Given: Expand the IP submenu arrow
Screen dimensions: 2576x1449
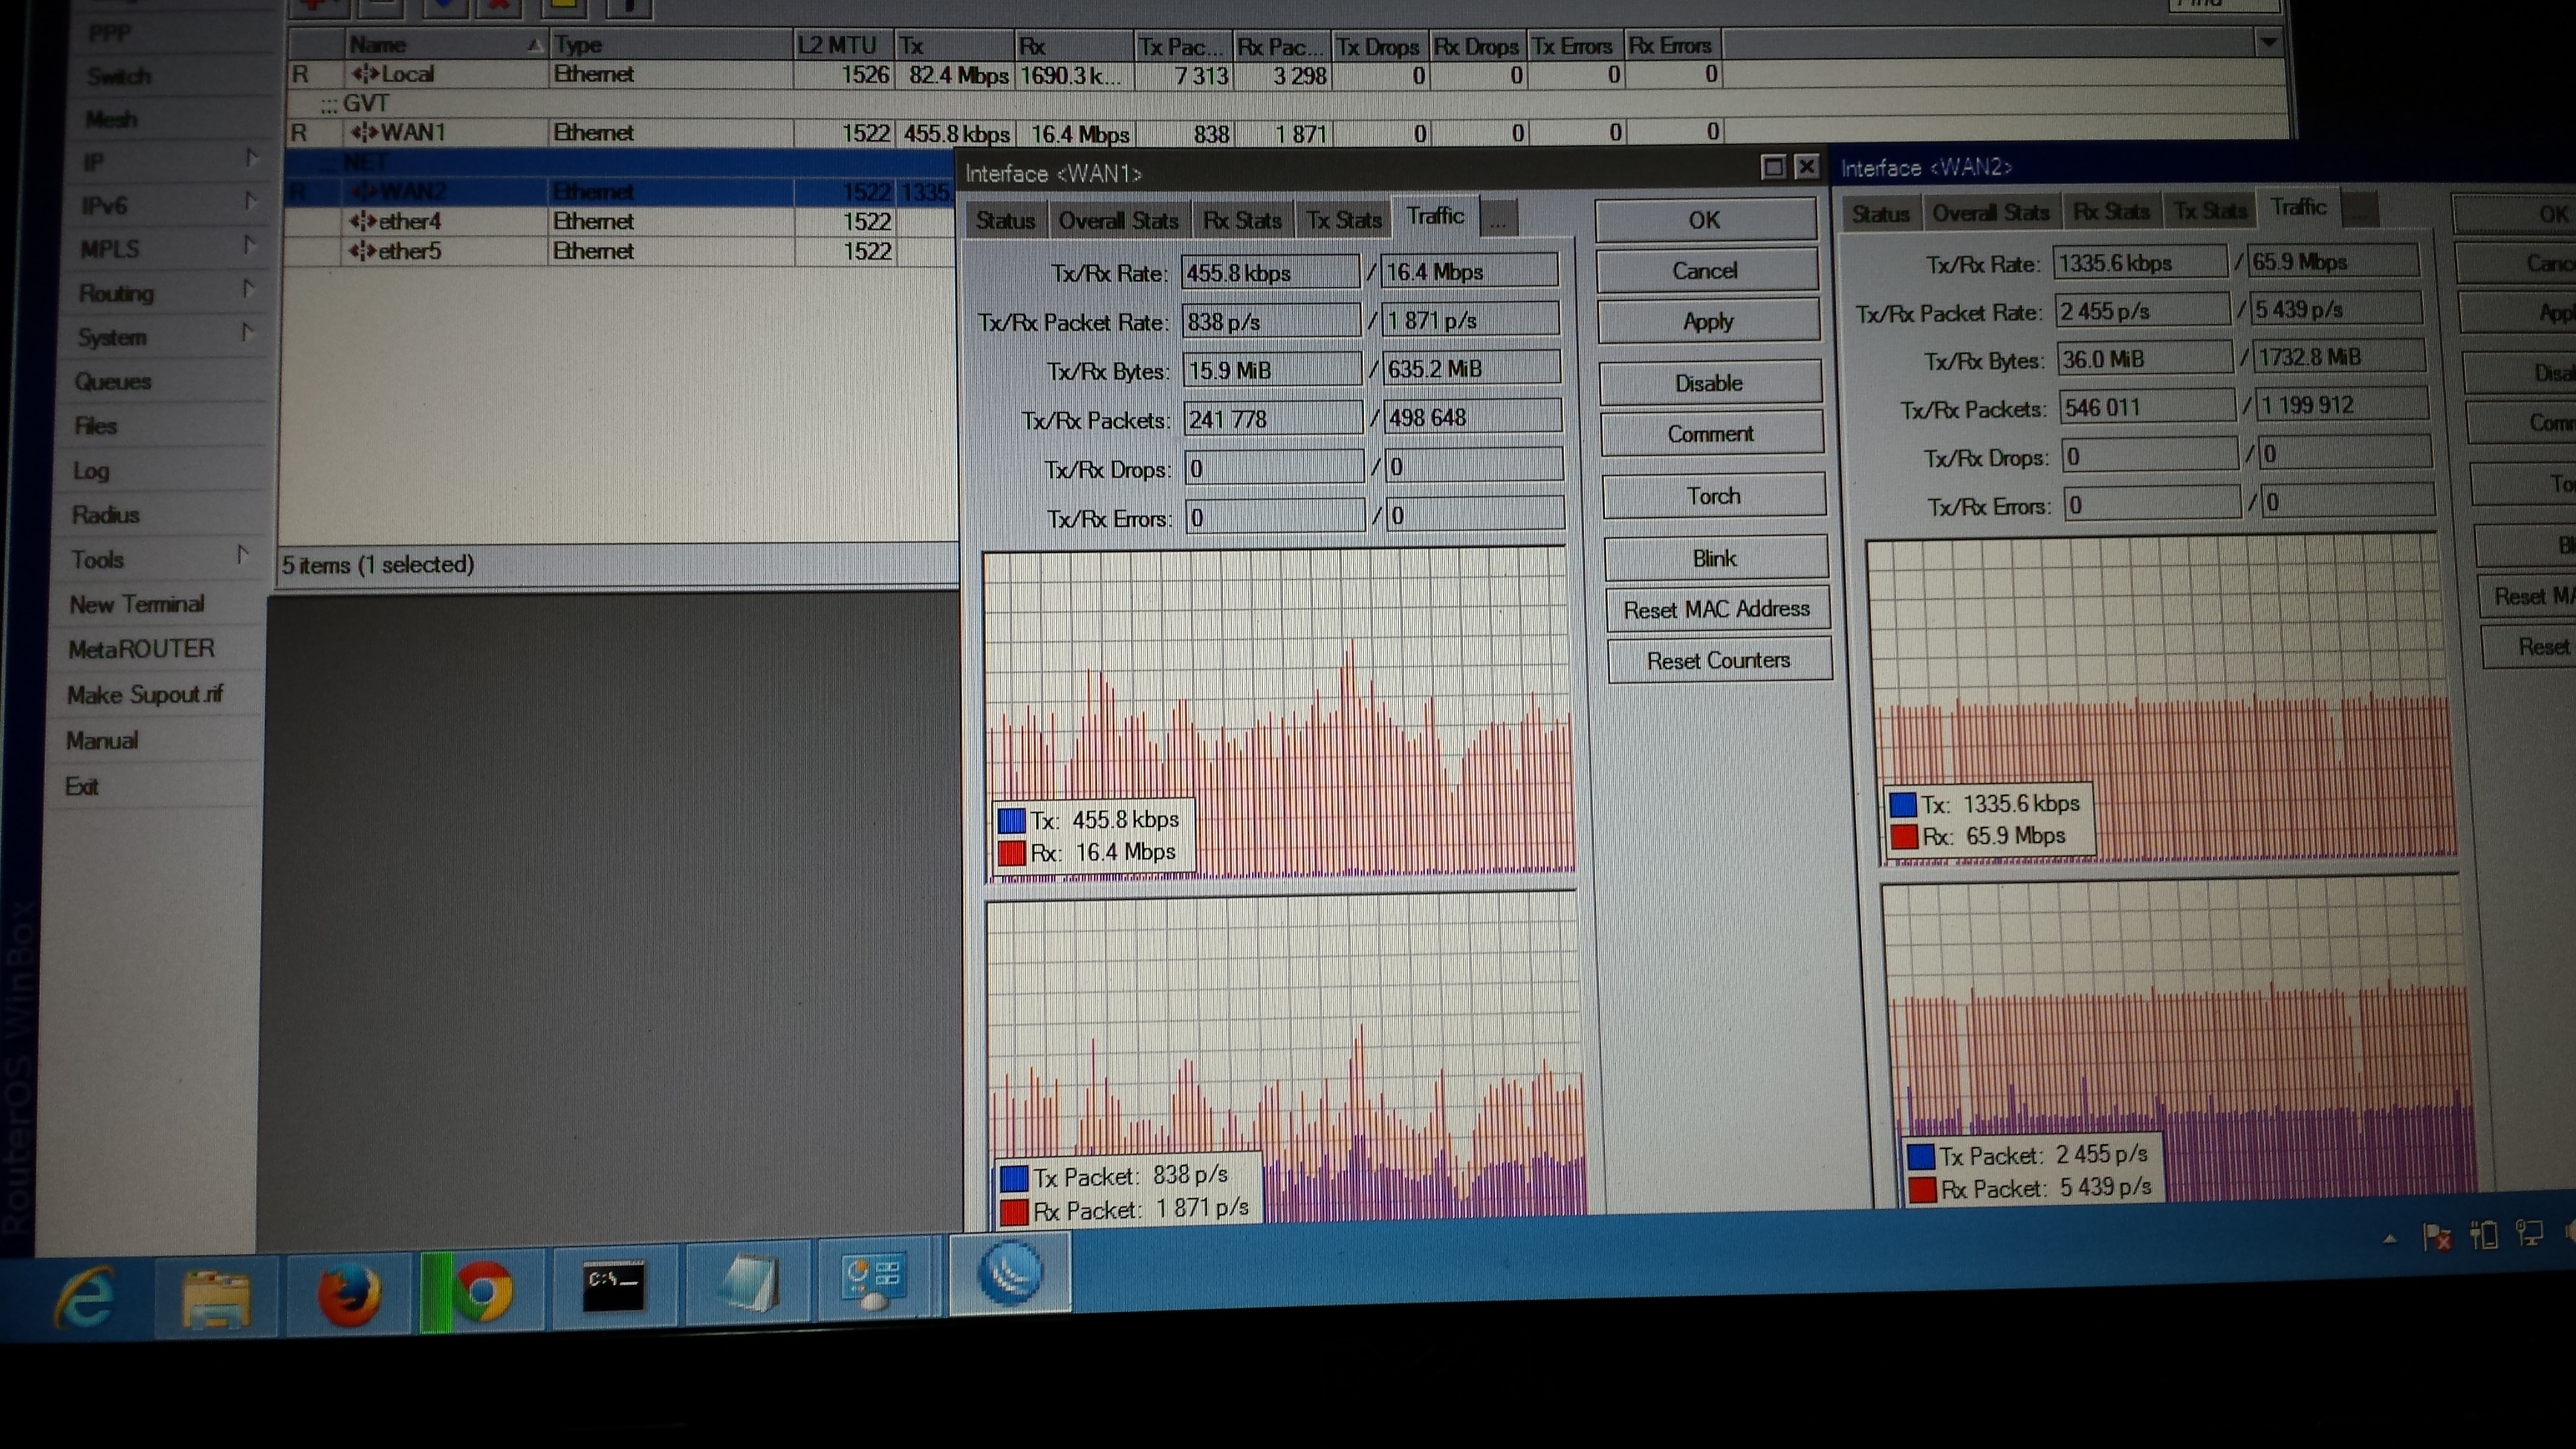Looking at the screenshot, I should click(250, 158).
